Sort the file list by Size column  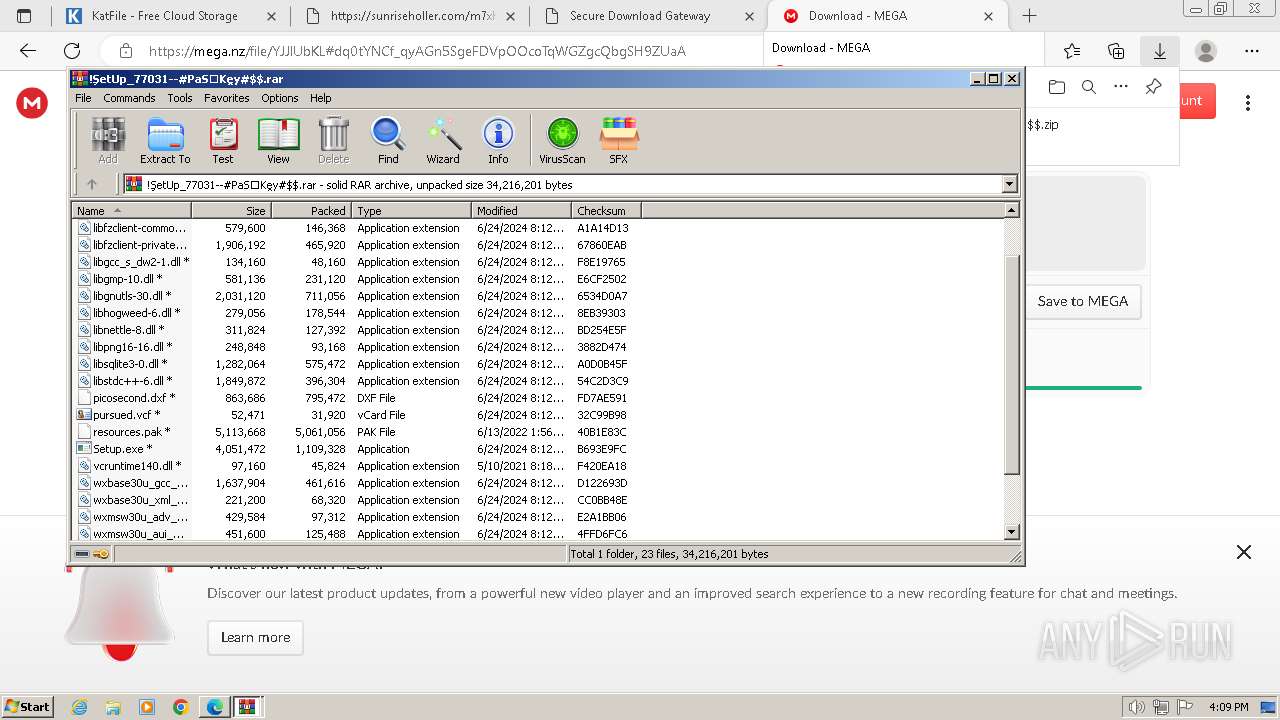(231, 210)
